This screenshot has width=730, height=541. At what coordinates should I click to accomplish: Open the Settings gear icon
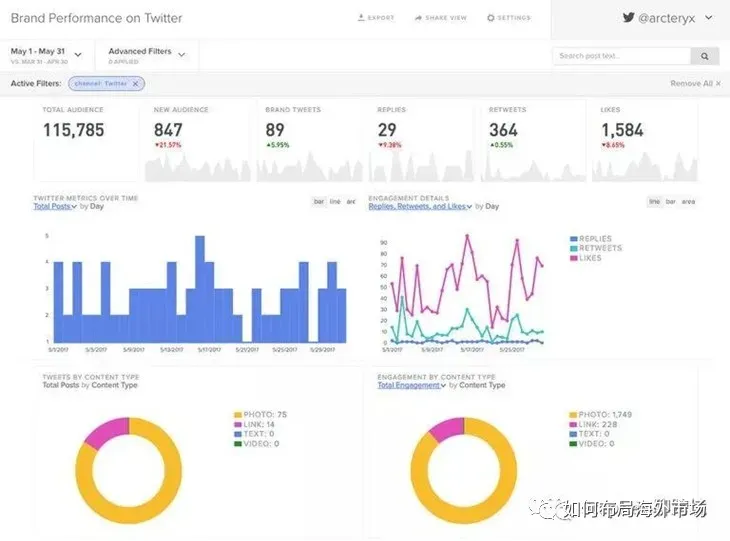(x=491, y=18)
